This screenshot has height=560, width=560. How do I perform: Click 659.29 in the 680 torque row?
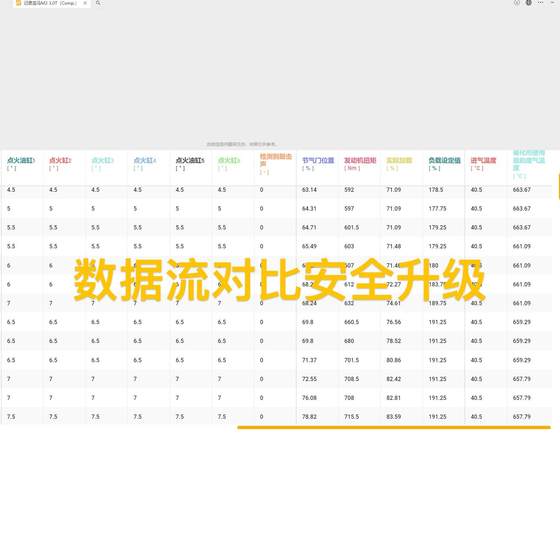(522, 341)
